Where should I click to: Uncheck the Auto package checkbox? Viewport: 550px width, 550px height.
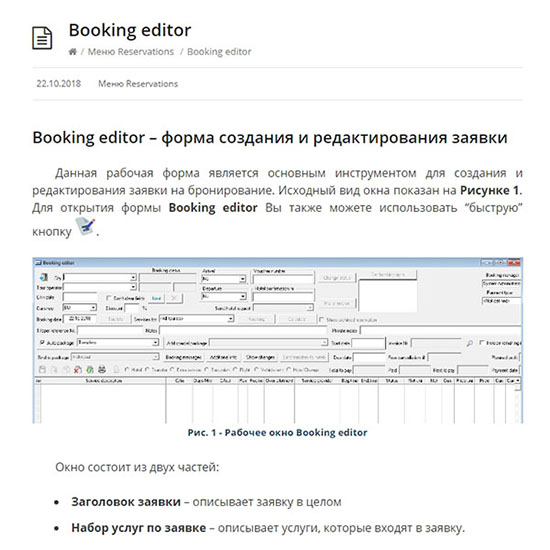42,342
